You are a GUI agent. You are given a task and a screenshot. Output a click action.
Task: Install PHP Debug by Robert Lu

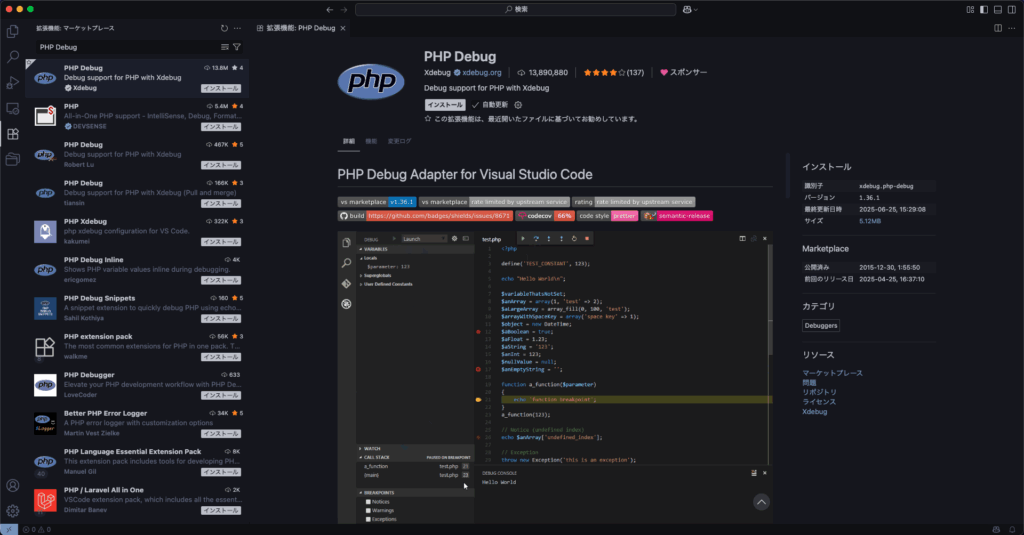pyautogui.click(x=221, y=165)
